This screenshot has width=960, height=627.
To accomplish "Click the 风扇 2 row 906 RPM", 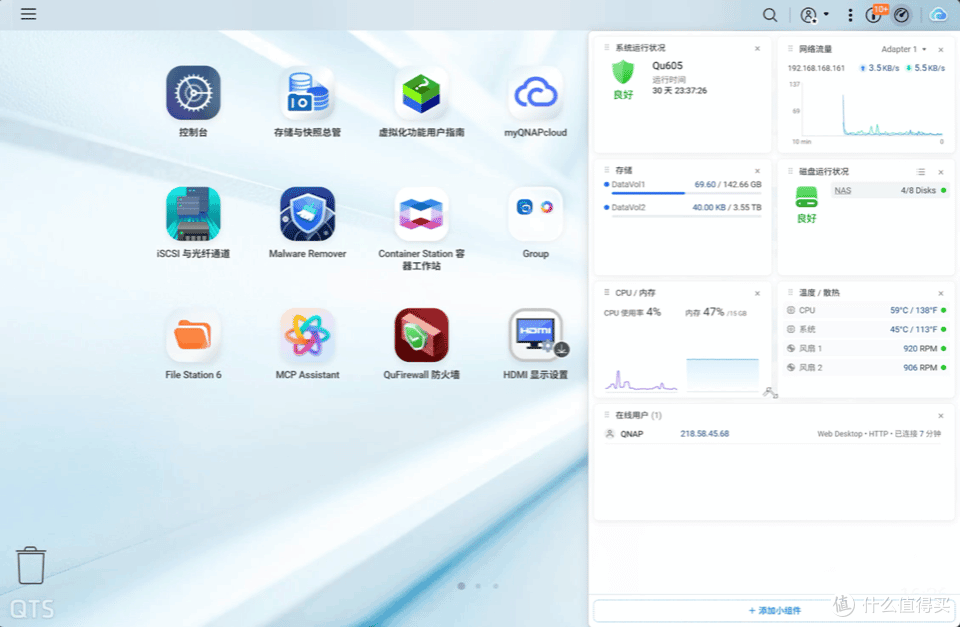I will pyautogui.click(x=866, y=367).
